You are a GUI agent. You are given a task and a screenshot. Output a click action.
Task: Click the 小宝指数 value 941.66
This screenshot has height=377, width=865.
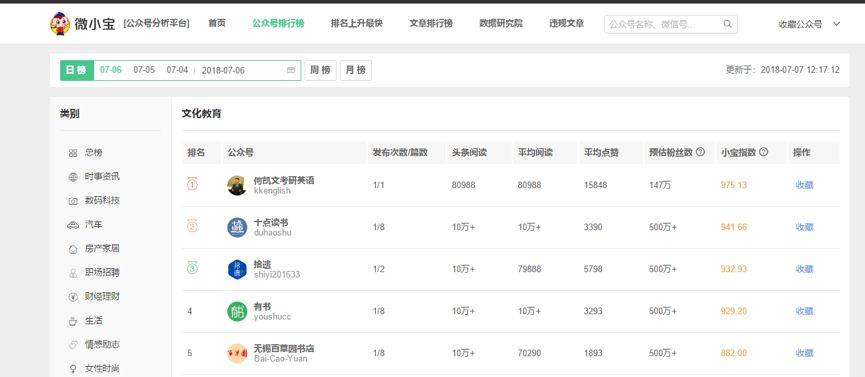pos(734,227)
